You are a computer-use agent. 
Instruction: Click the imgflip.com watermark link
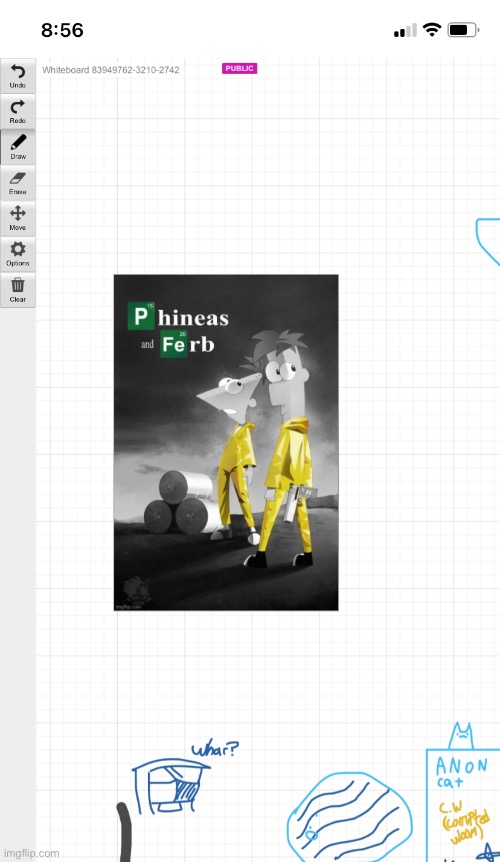tap(31, 854)
